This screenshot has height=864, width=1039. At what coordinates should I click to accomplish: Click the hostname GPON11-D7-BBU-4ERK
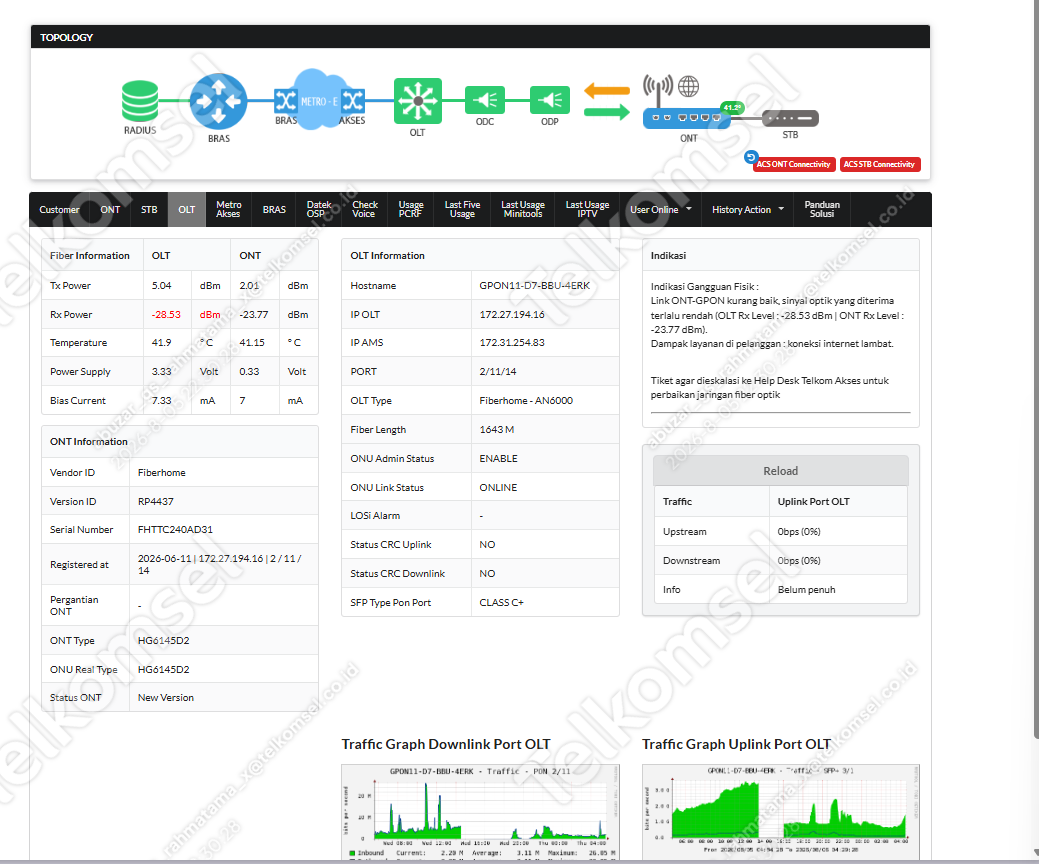click(x=535, y=286)
